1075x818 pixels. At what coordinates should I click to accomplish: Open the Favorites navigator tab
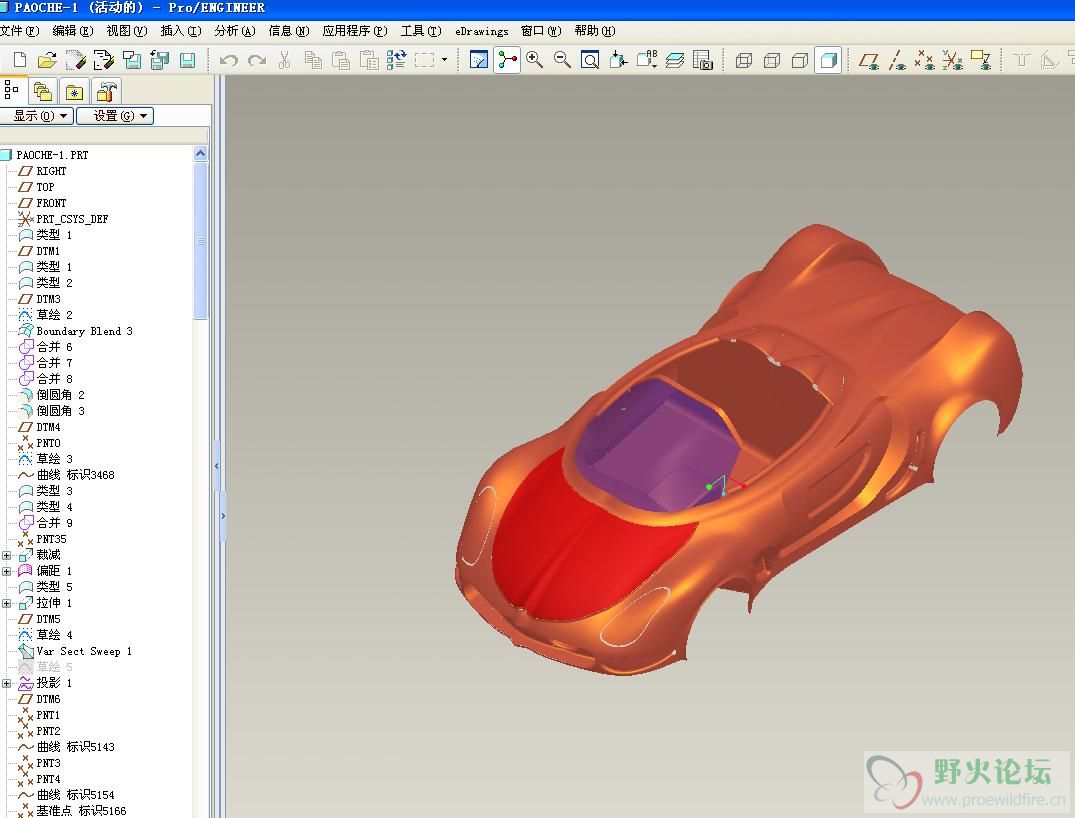pos(75,91)
